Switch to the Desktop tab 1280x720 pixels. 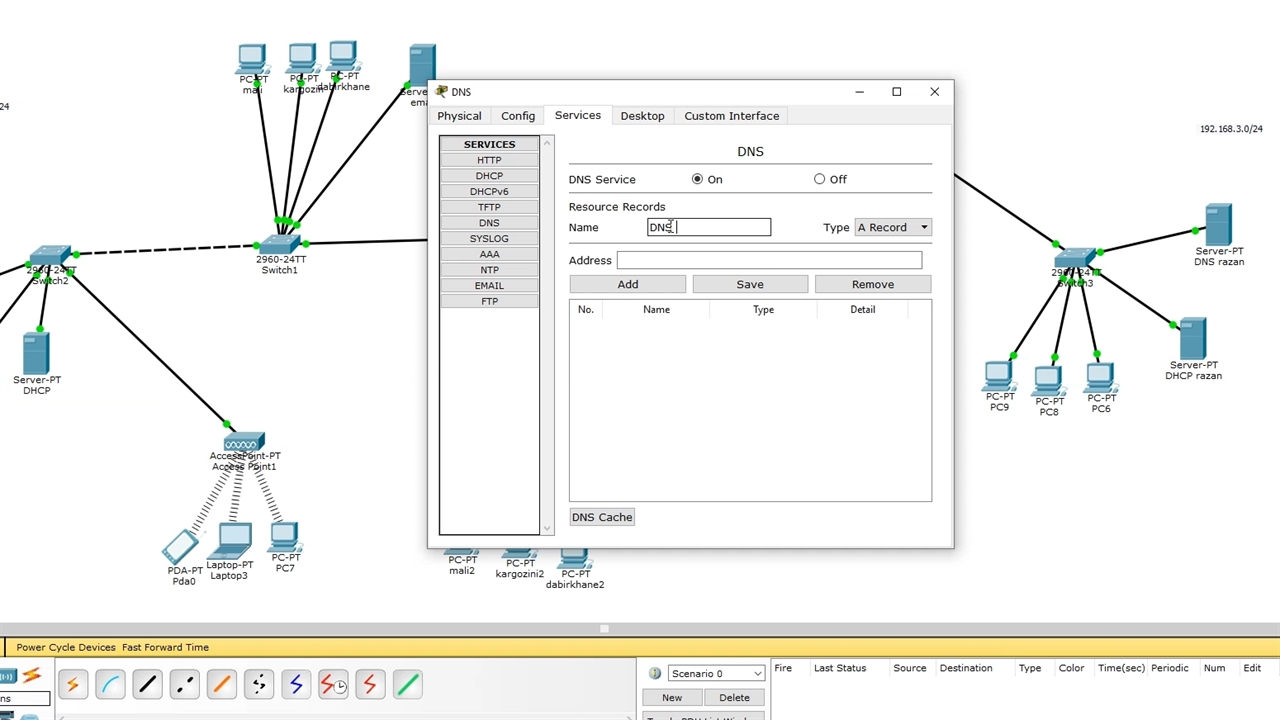point(642,116)
